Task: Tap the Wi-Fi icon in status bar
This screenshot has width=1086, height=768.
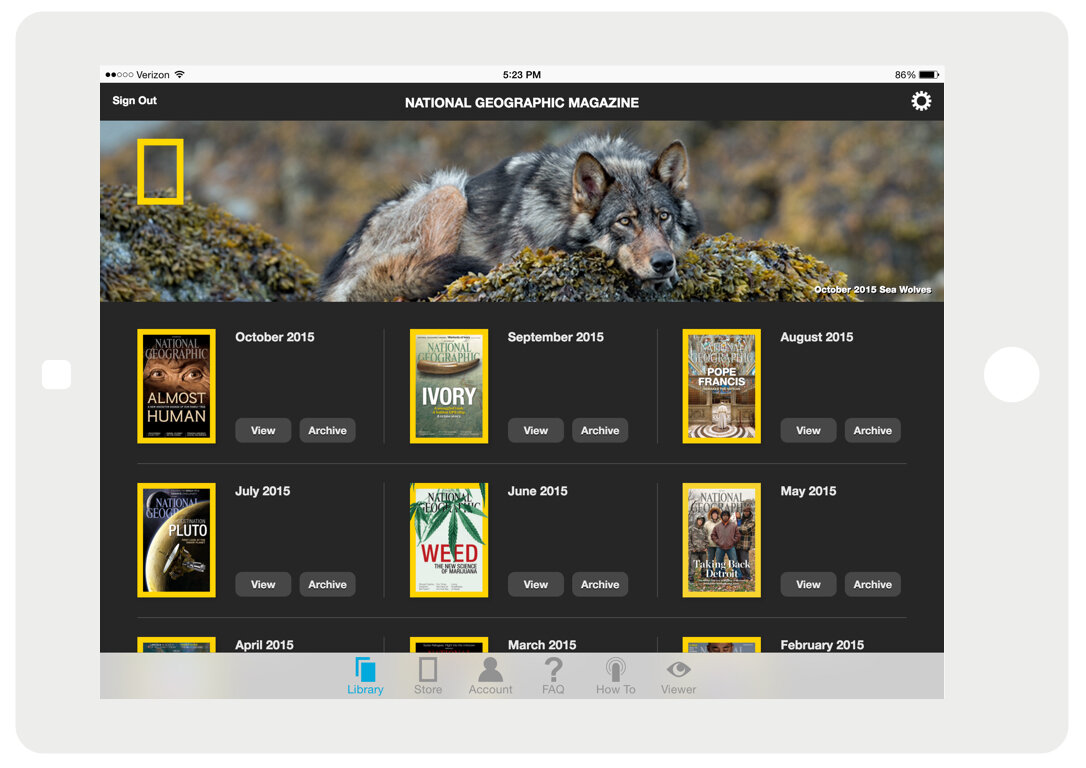Action: coord(179,74)
